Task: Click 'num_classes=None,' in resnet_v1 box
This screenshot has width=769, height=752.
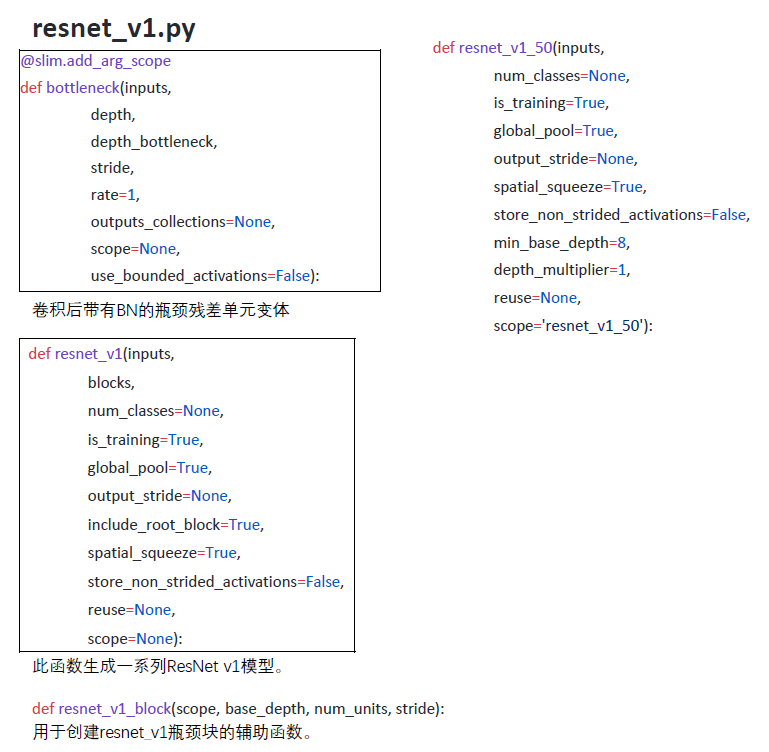Action: tap(156, 411)
